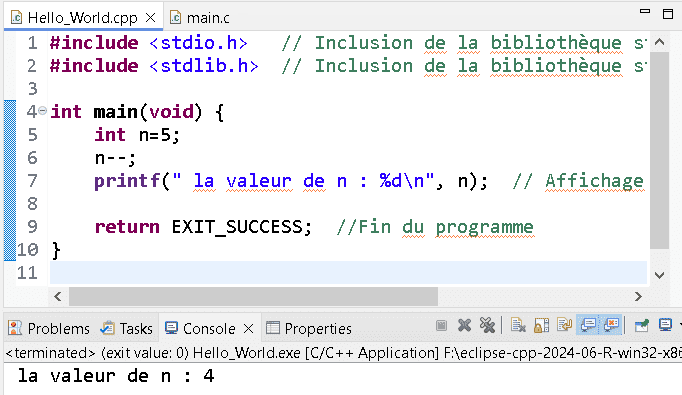
Task: Open the Problems view tab
Action: pos(49,328)
